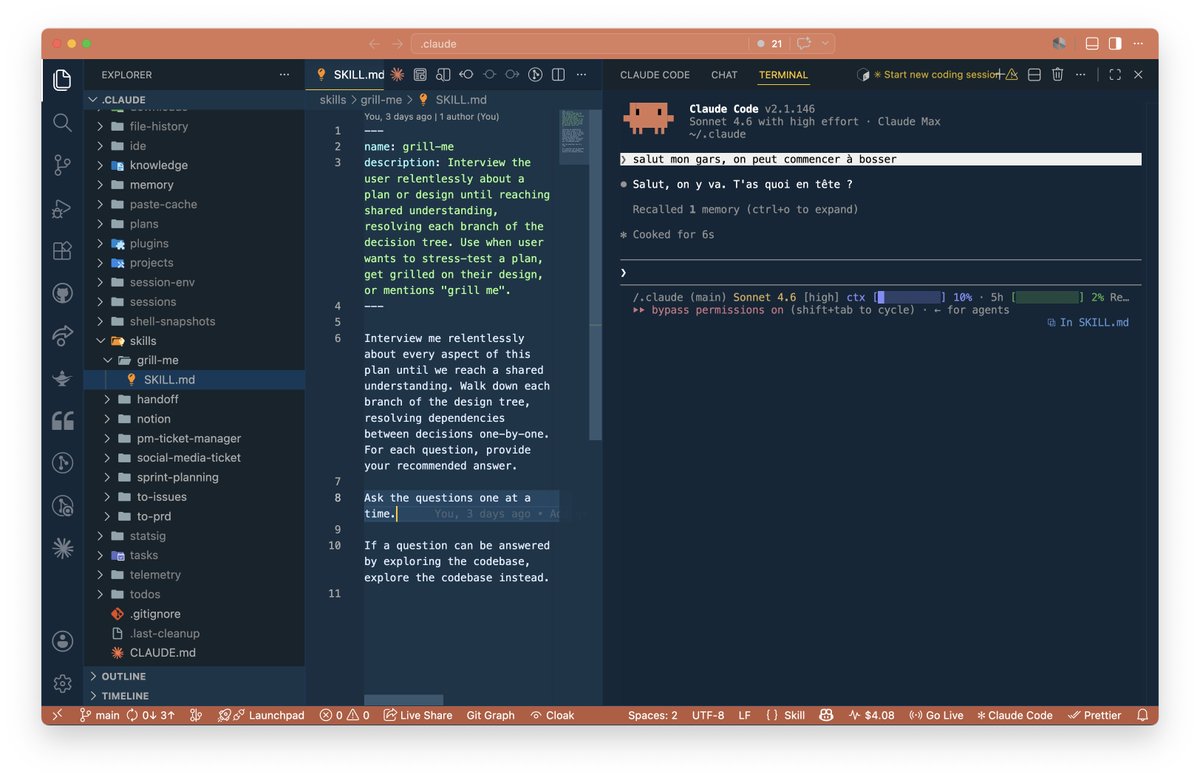The image size is (1200, 780).
Task: Start Live Share from status bar
Action: coord(418,715)
